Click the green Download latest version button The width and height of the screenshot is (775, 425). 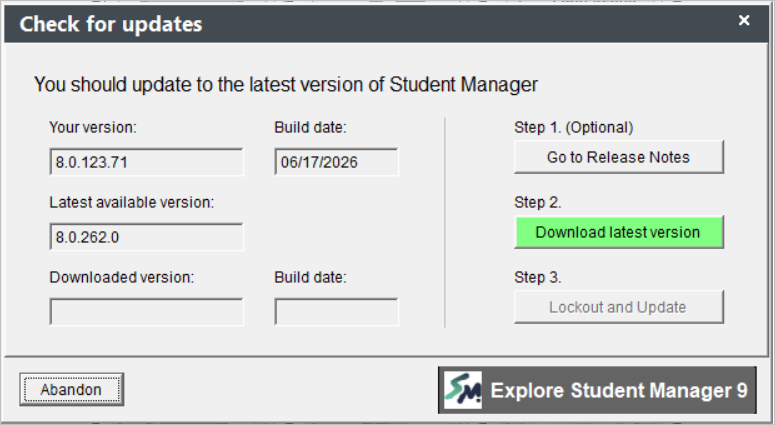619,232
